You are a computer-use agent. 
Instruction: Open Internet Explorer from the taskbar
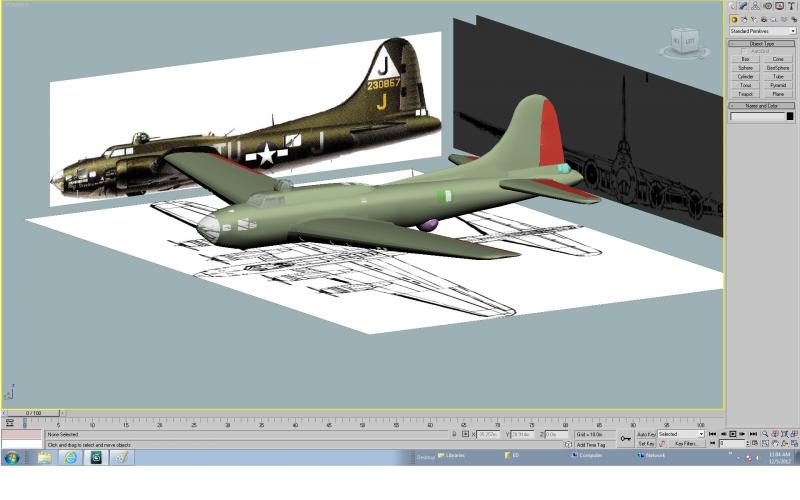[x=70, y=458]
